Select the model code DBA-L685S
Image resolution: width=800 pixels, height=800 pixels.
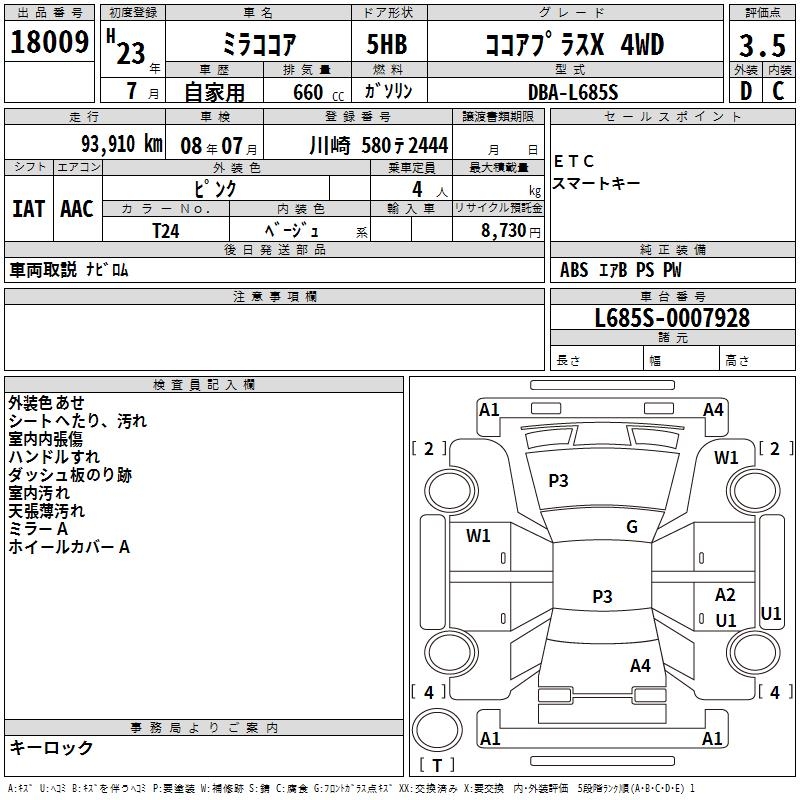573,91
